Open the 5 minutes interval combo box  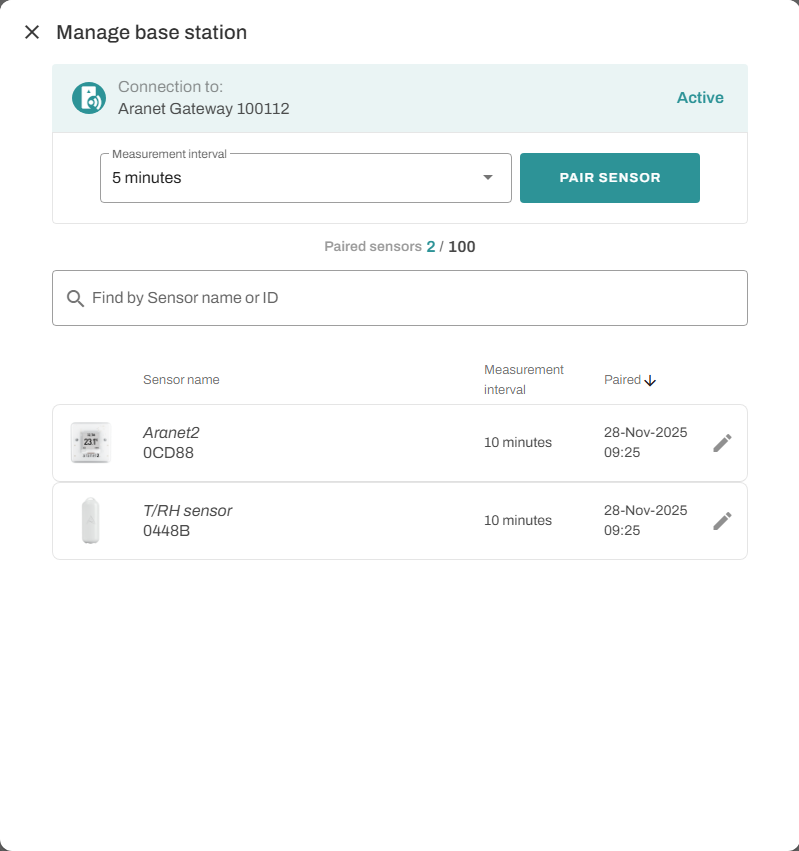(x=290, y=178)
